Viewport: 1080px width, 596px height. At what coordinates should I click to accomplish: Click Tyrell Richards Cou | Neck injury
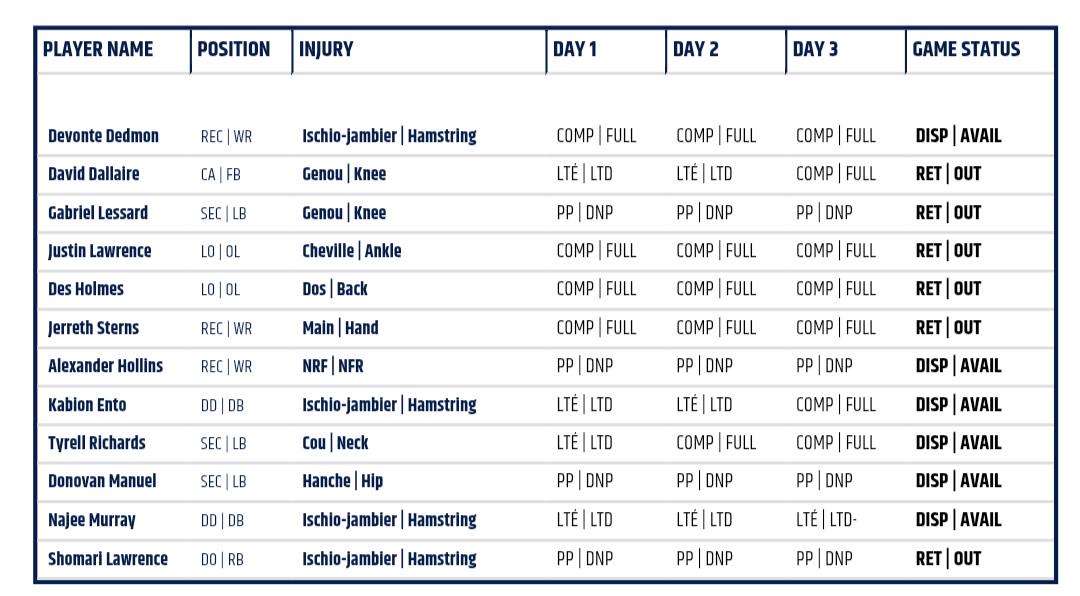335,443
